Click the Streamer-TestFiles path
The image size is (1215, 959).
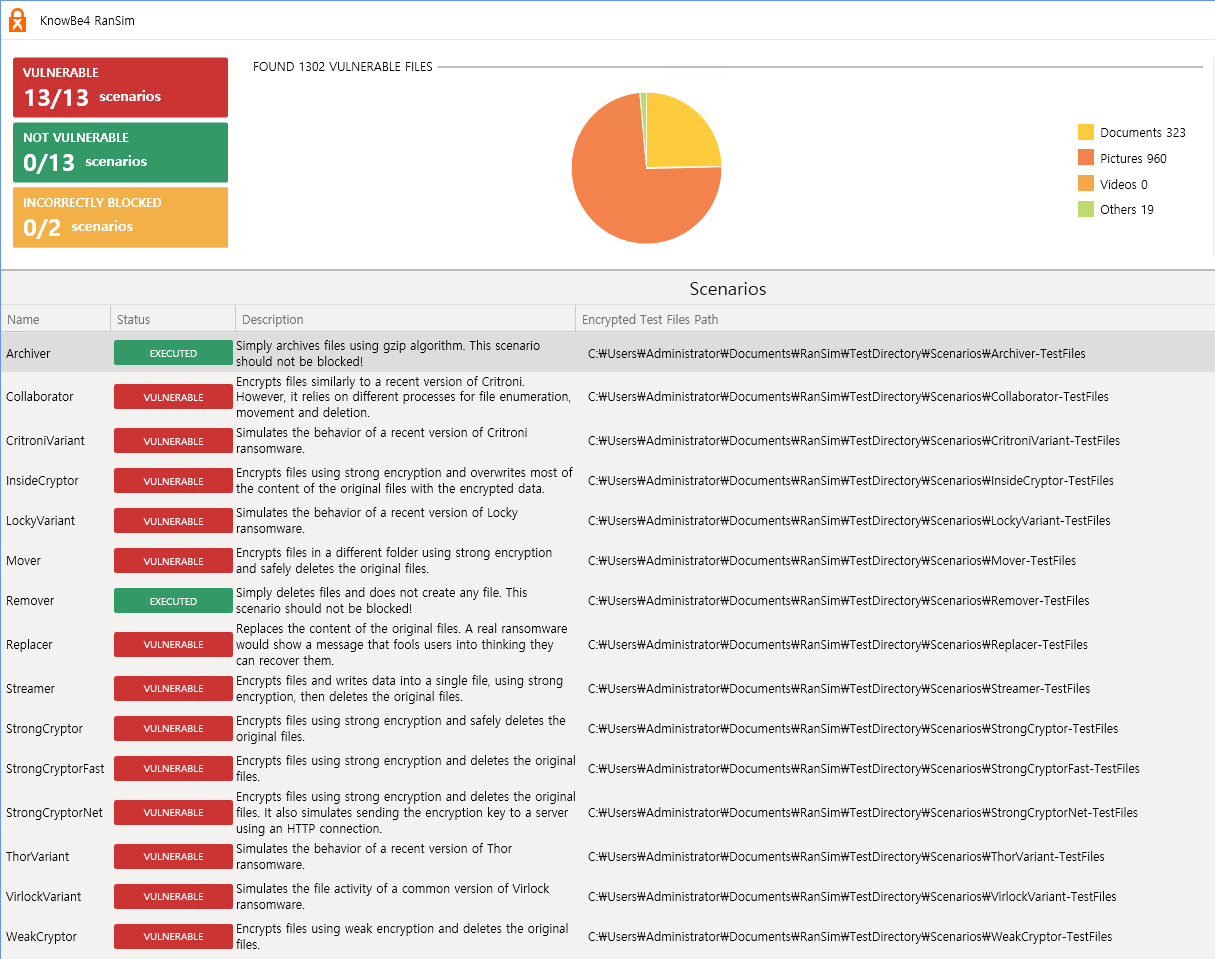click(x=839, y=688)
